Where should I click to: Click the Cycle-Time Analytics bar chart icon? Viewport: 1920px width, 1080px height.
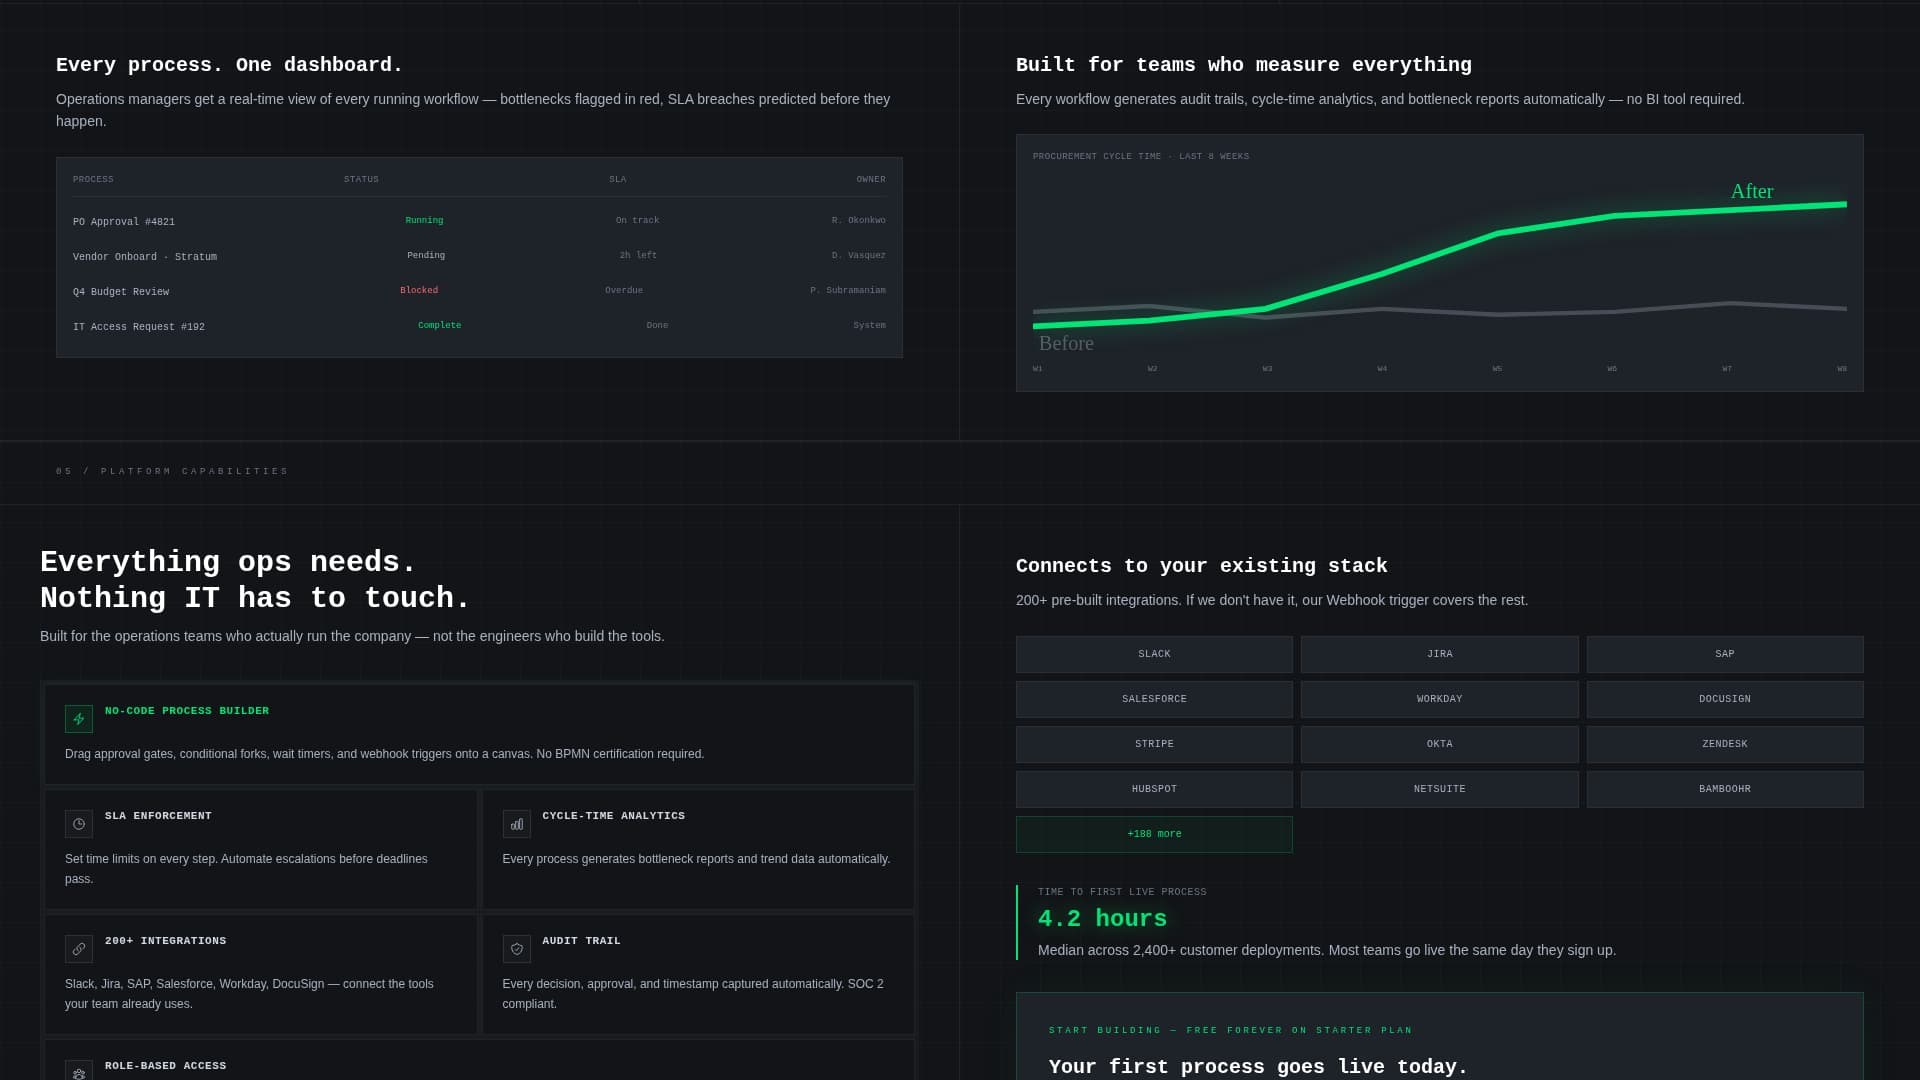tap(516, 824)
